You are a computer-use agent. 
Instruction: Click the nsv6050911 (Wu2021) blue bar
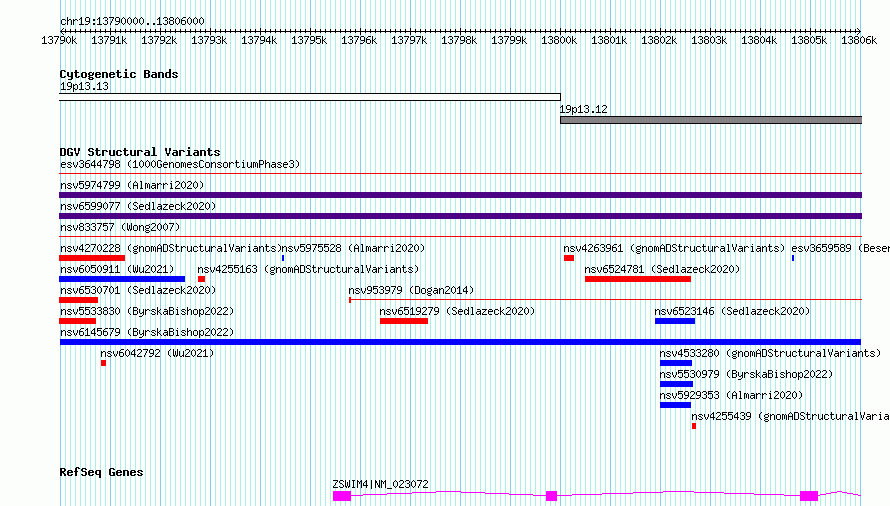pos(122,279)
